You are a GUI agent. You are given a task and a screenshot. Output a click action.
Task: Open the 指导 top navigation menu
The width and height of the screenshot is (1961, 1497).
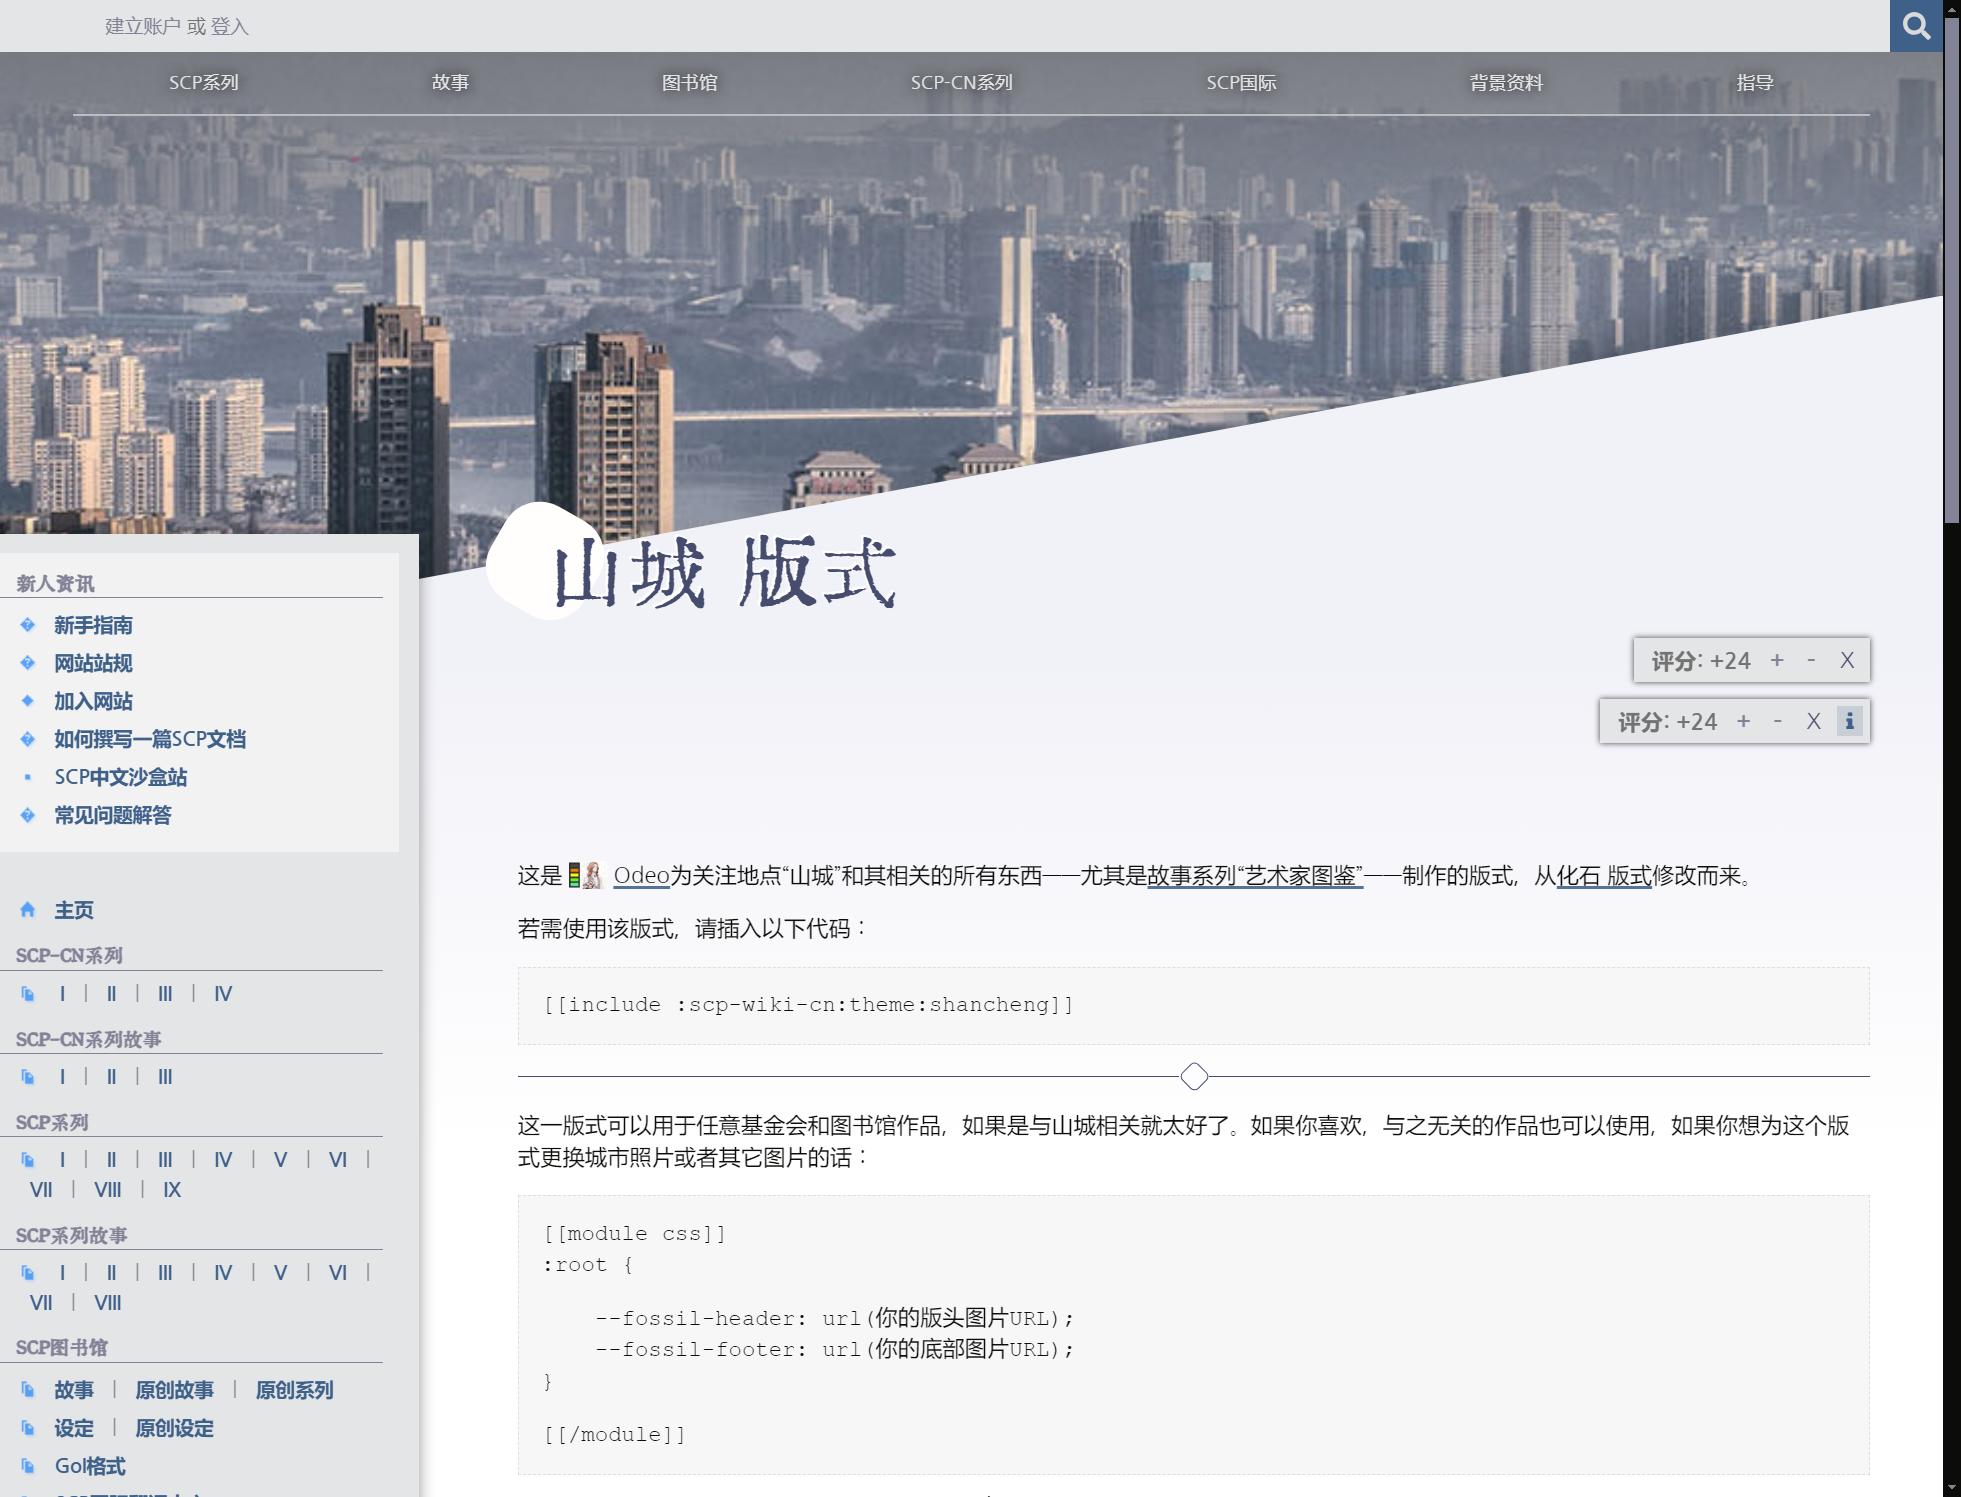[1754, 83]
